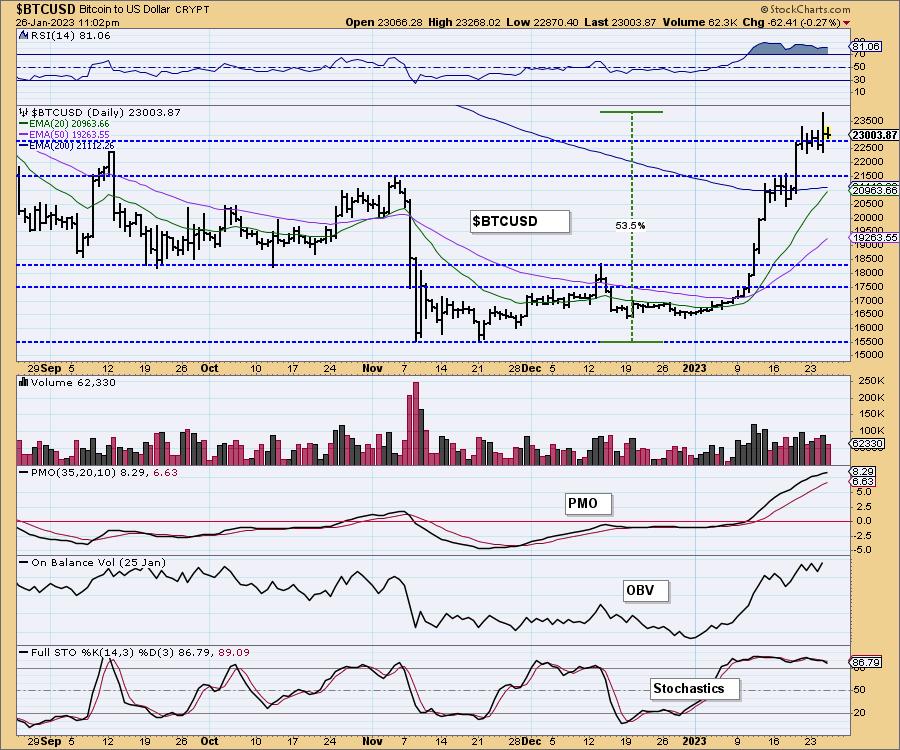
Task: Select the green EMA(20) legend line swatch
Action: pos(24,124)
